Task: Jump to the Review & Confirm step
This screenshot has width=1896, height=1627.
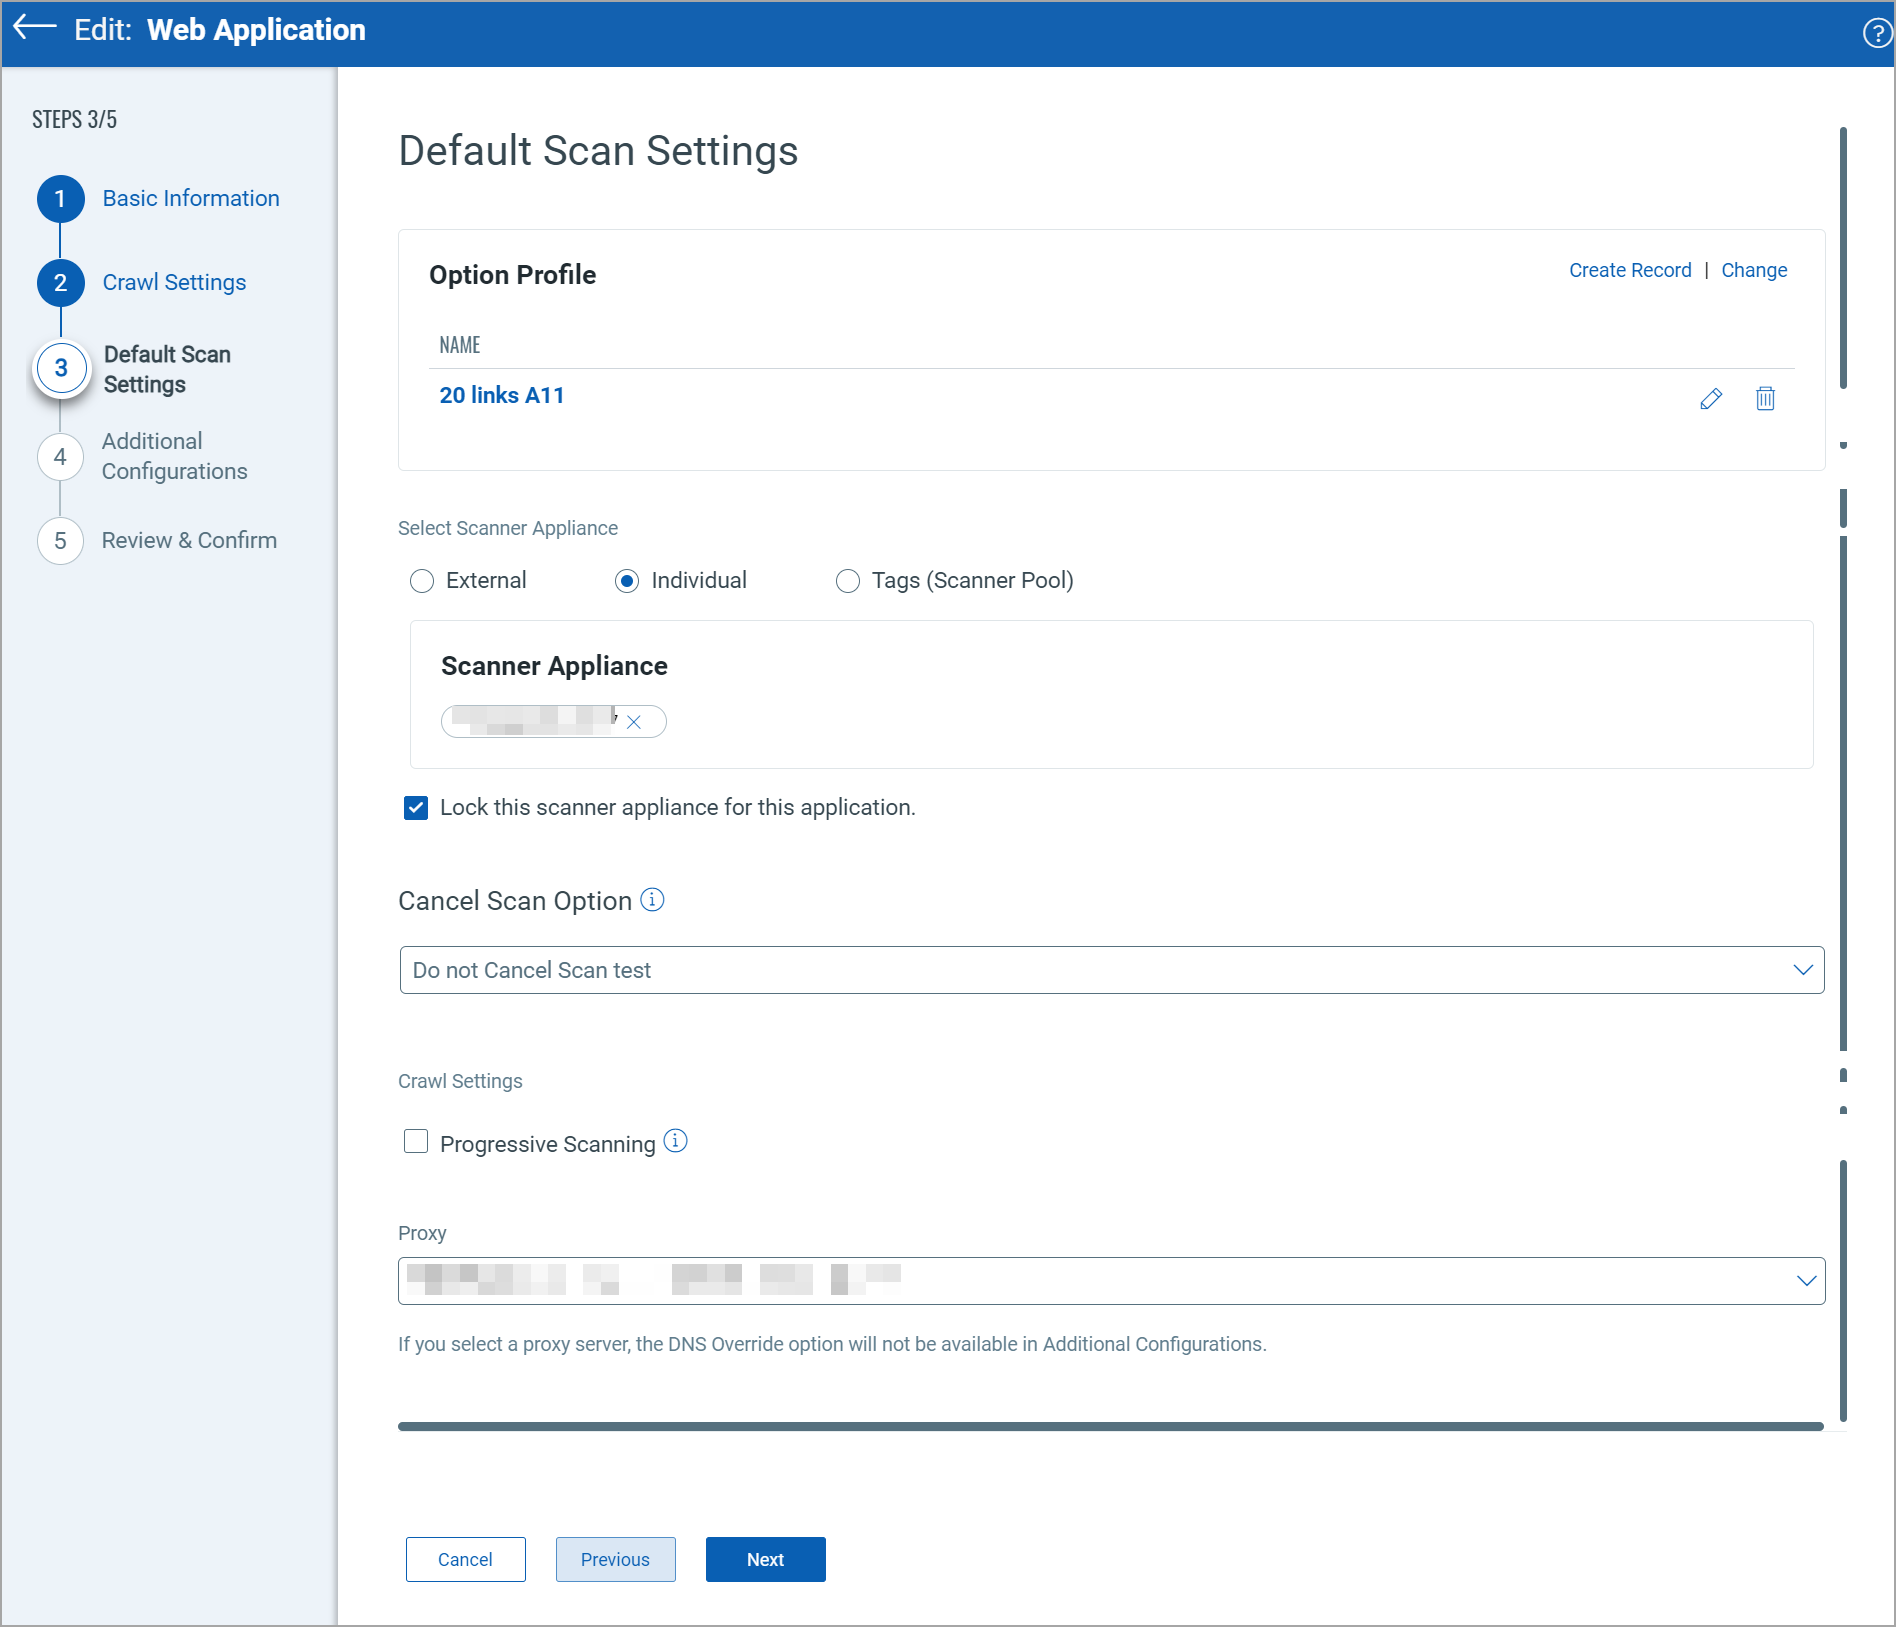Action: point(189,540)
